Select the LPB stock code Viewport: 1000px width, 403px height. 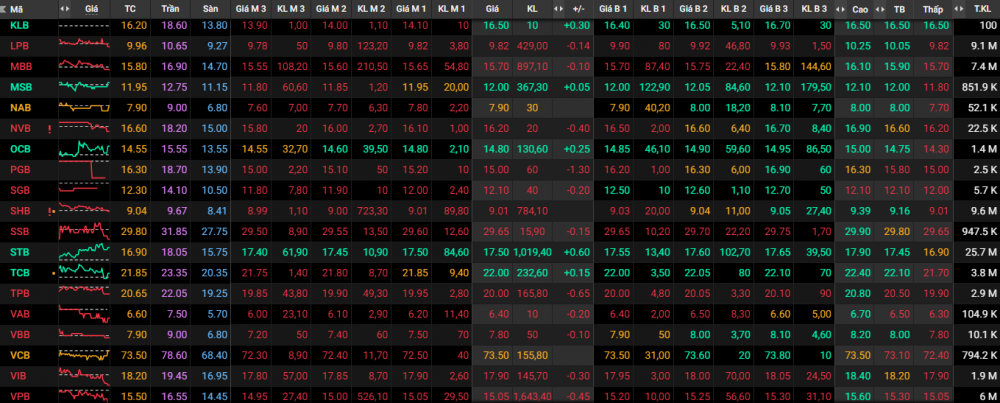coord(20,46)
